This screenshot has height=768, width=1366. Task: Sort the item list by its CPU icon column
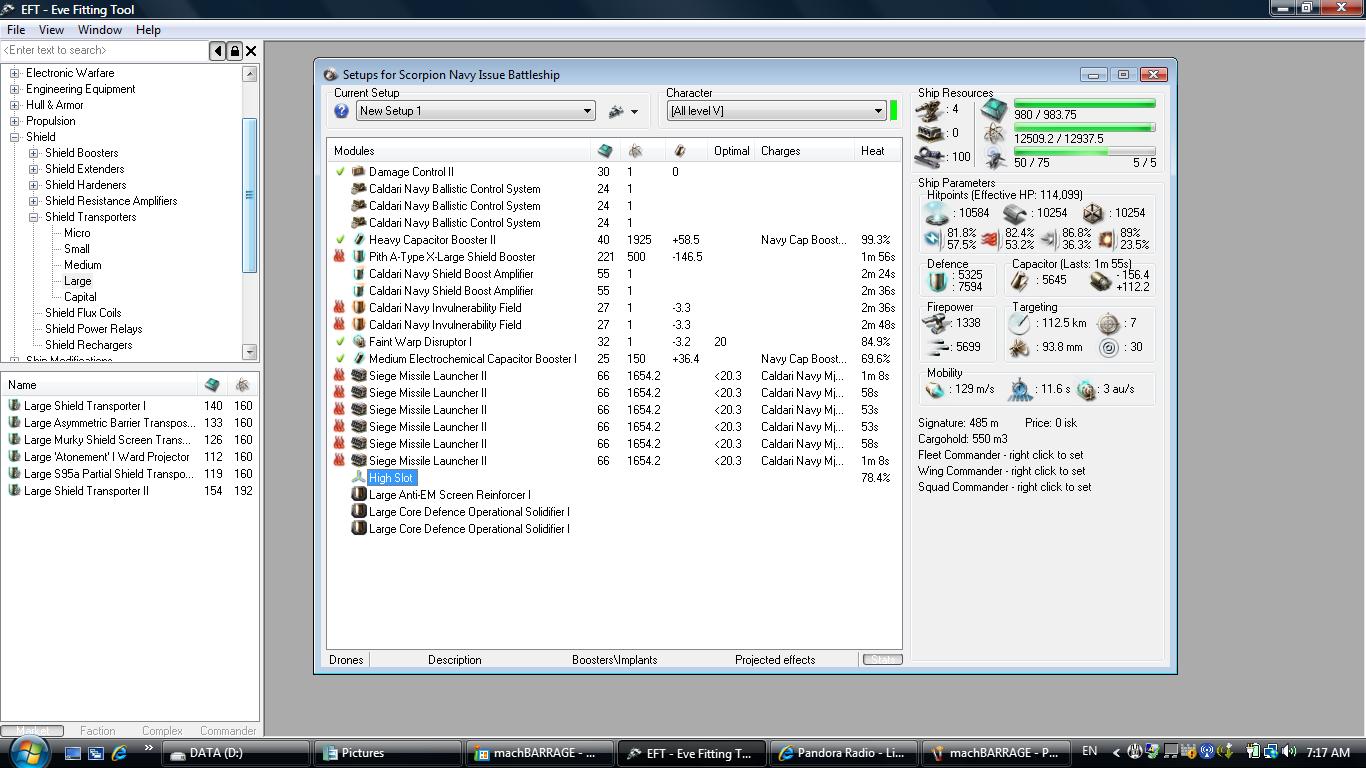pos(212,385)
